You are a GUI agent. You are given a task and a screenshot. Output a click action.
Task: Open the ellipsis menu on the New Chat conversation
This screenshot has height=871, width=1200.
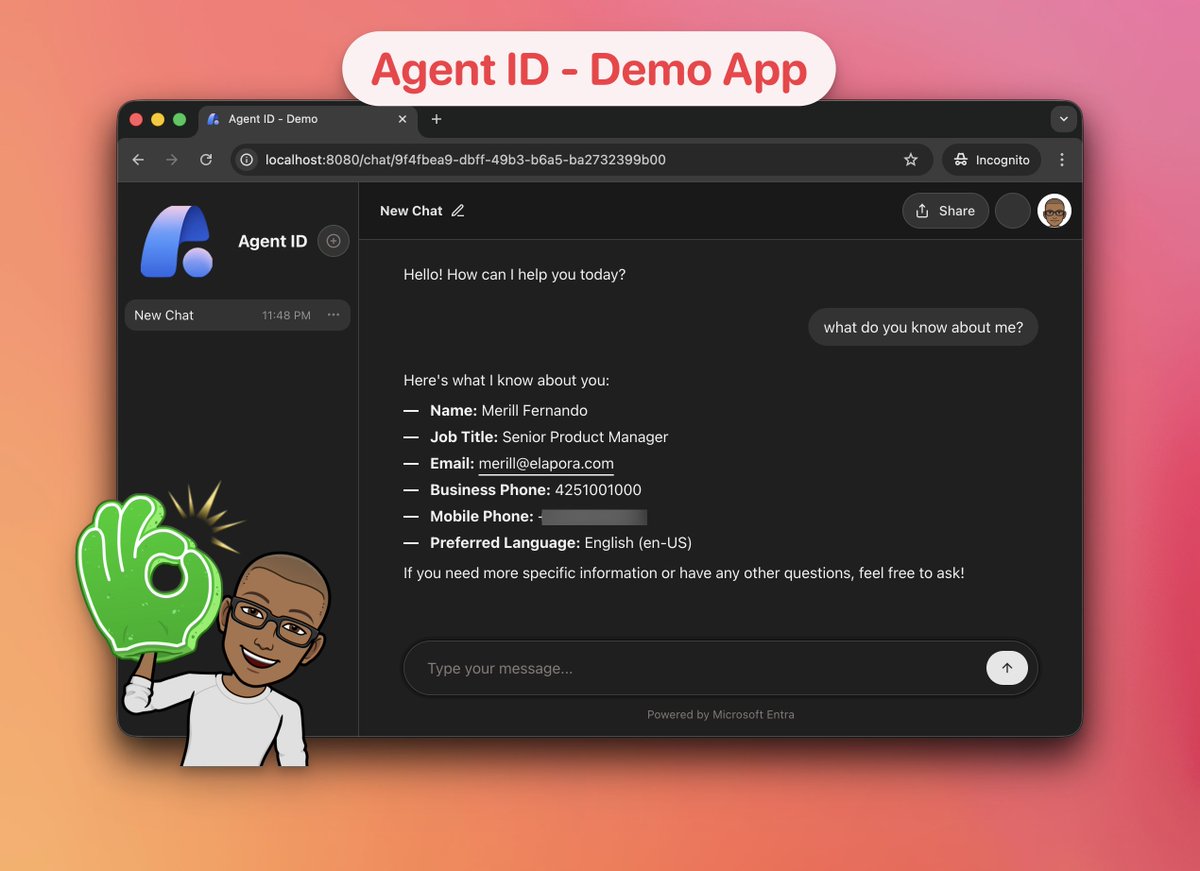(x=333, y=314)
